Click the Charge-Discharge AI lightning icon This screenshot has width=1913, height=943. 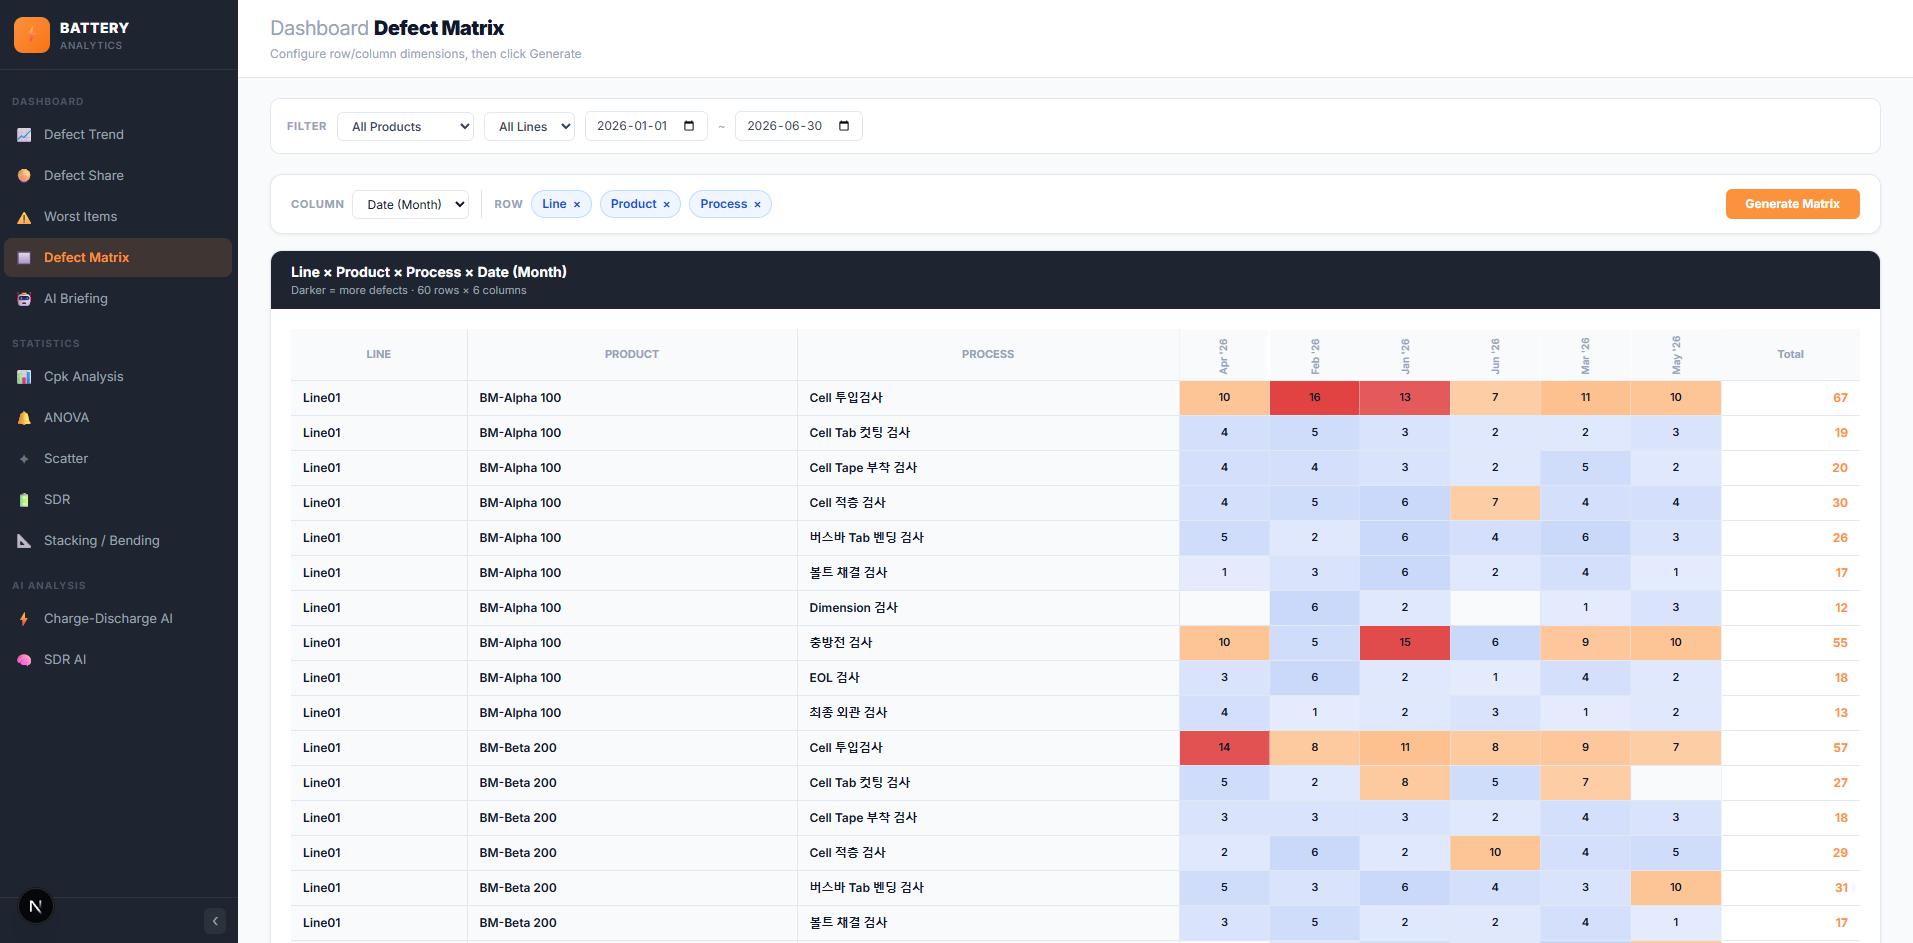(x=24, y=619)
